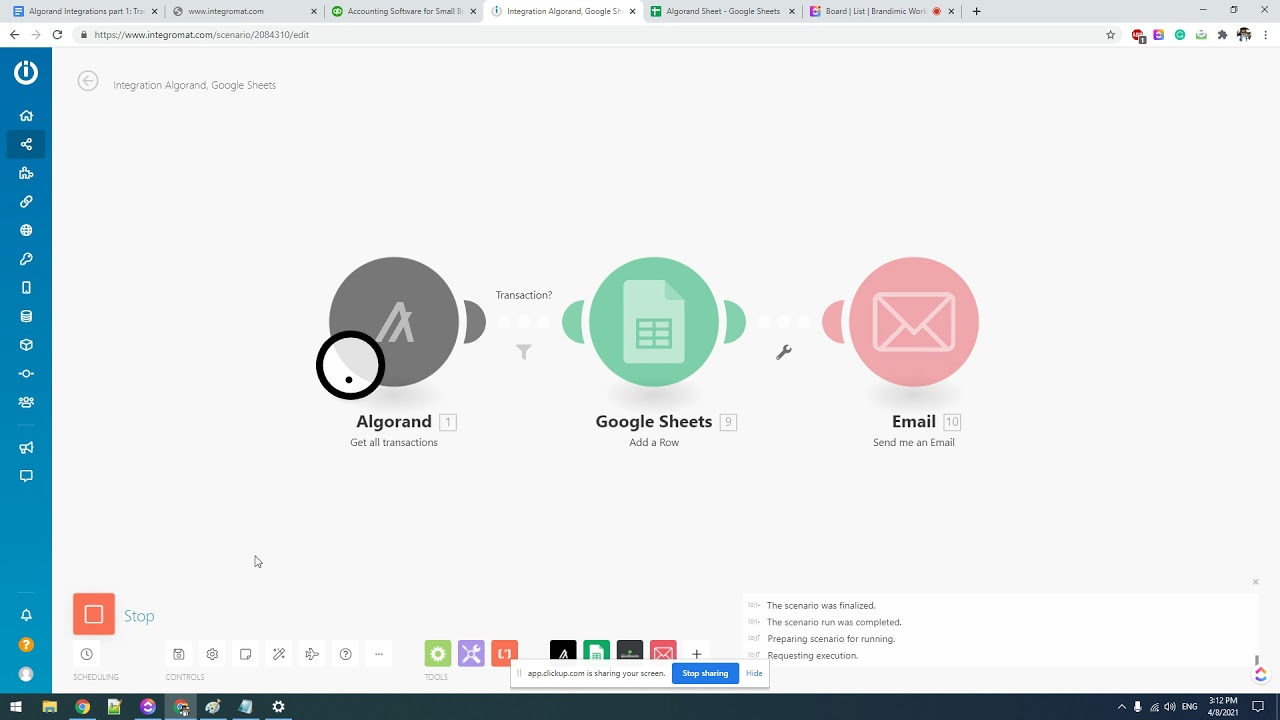
Task: Open the explain flow airplane icon
Action: [x=312, y=654]
